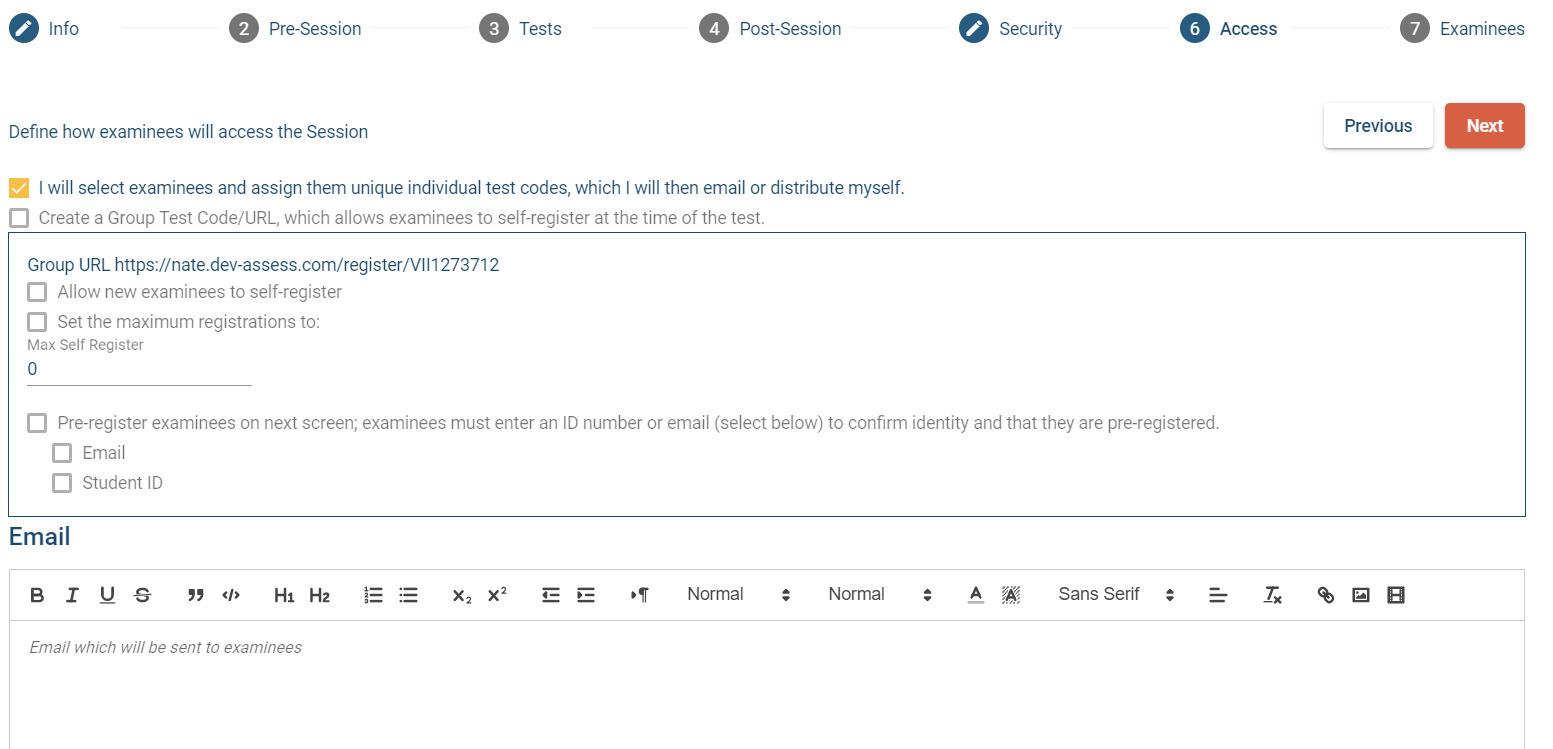
Task: Click the Next button
Action: pyautogui.click(x=1484, y=126)
